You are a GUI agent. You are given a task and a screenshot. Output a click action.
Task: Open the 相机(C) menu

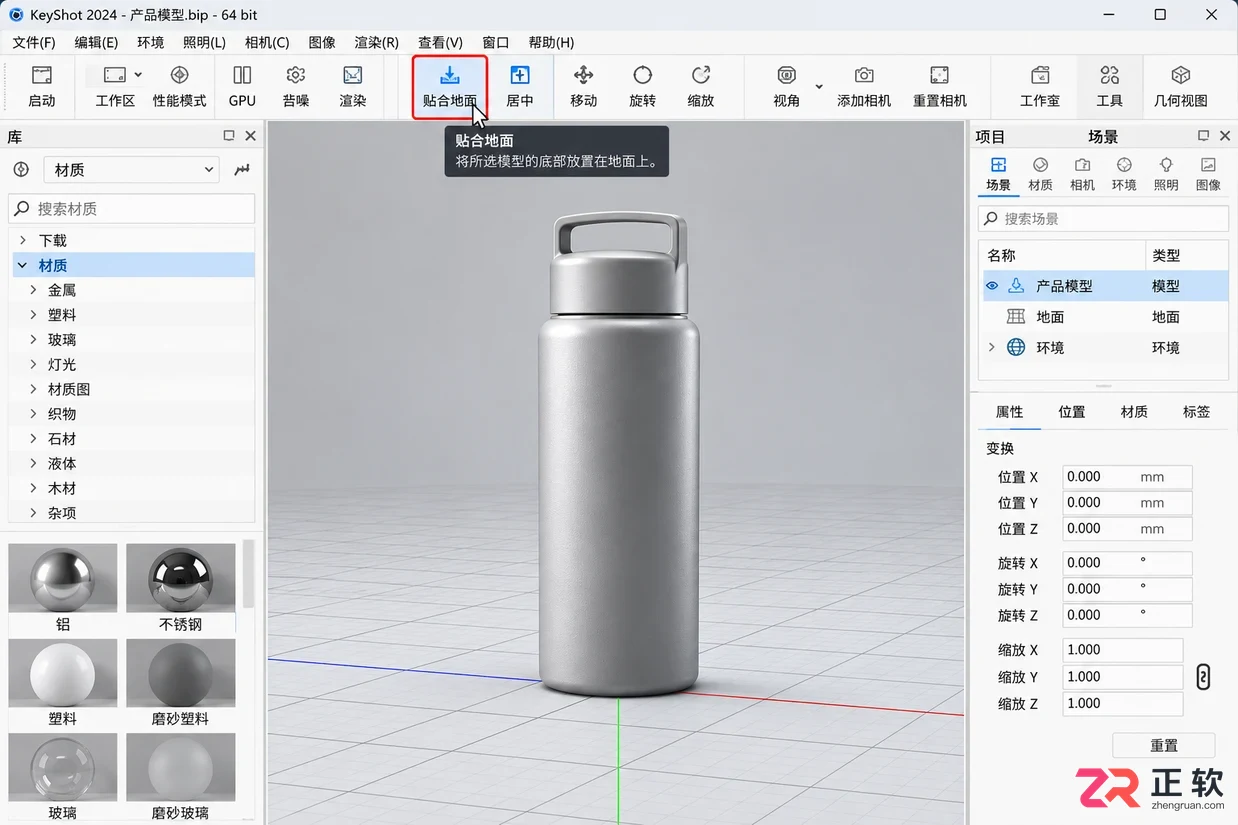267,42
